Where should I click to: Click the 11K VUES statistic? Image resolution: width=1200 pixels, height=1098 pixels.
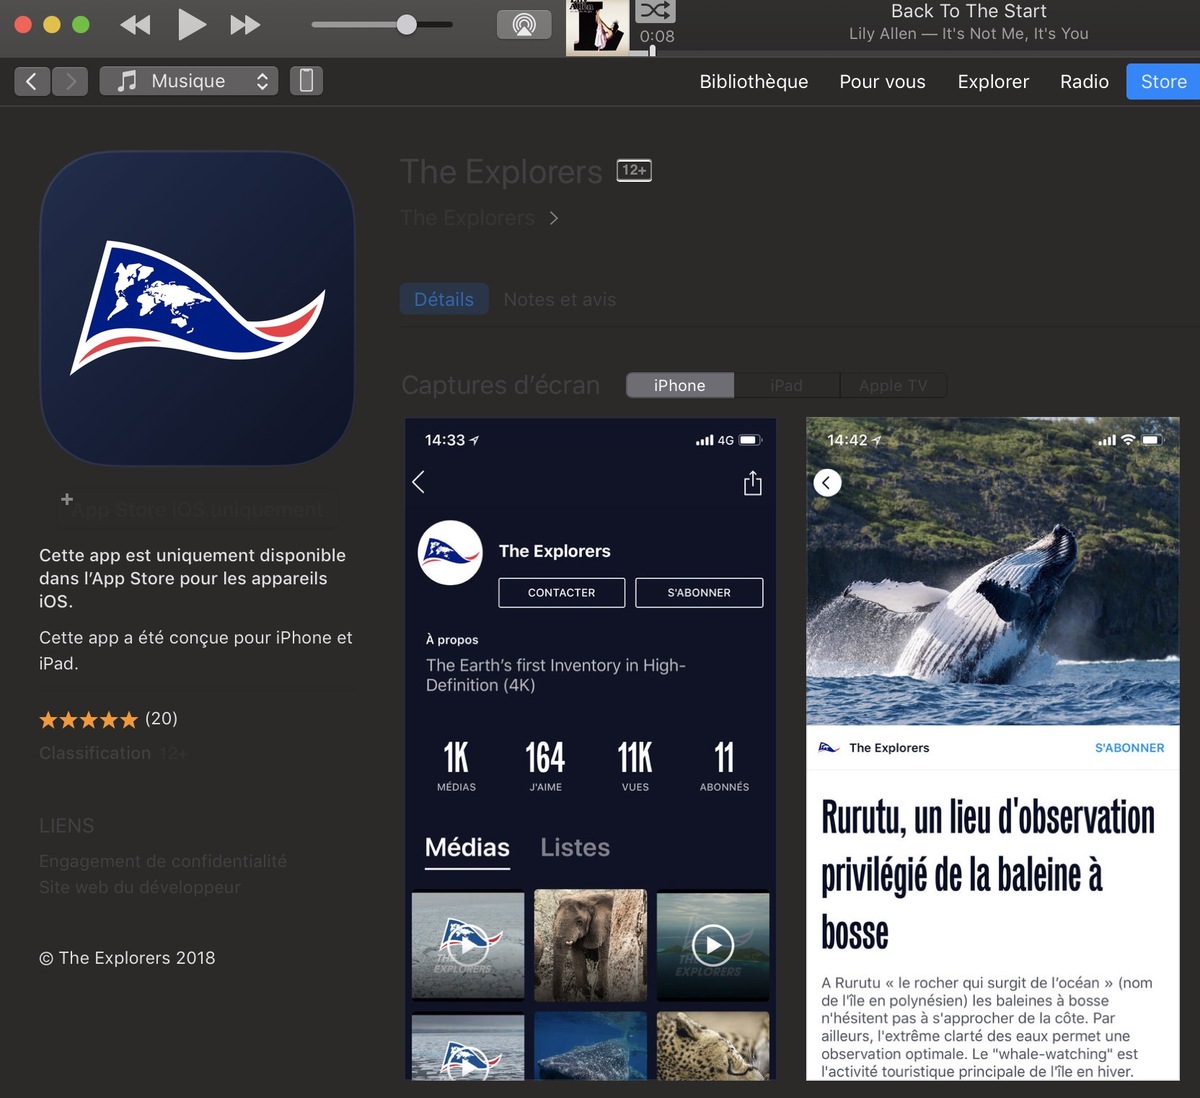(x=635, y=767)
